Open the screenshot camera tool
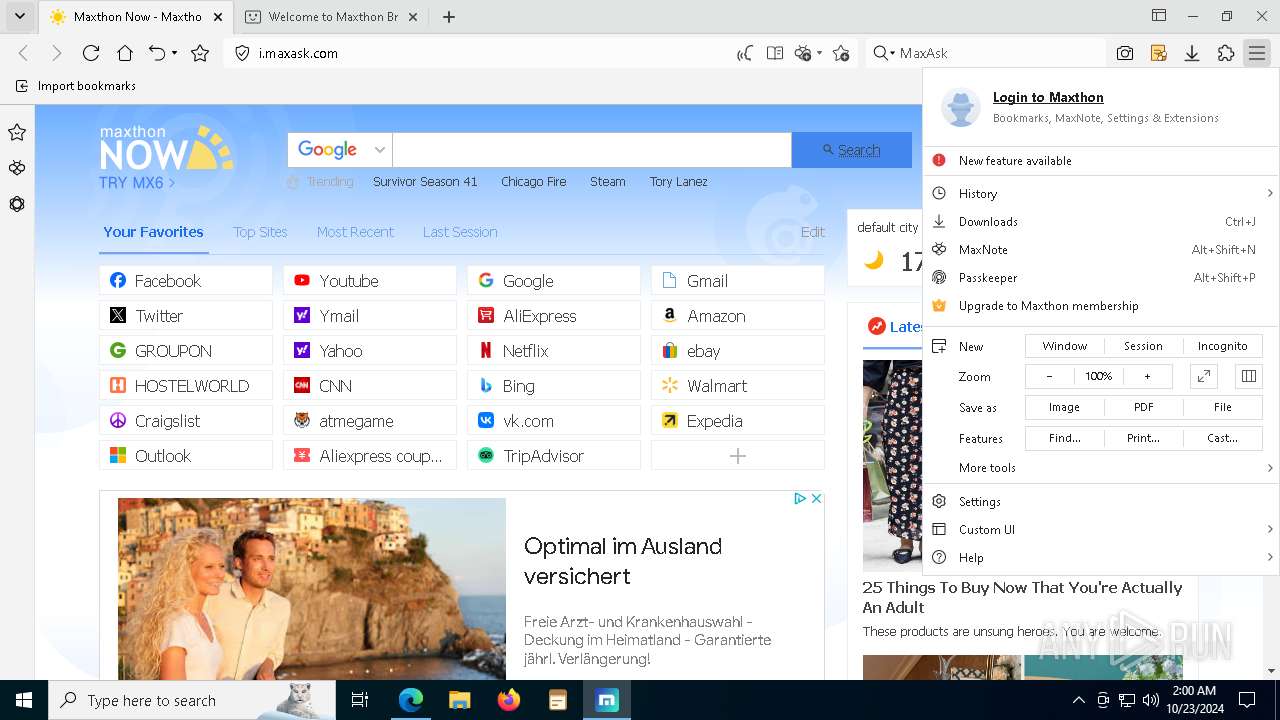This screenshot has height=720, width=1280. click(x=1125, y=53)
